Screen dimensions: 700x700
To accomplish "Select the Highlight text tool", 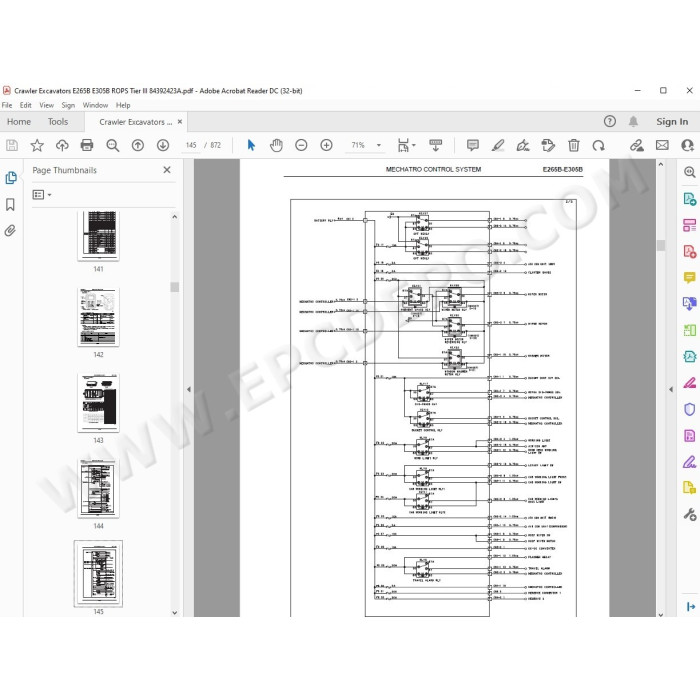I will (x=498, y=145).
